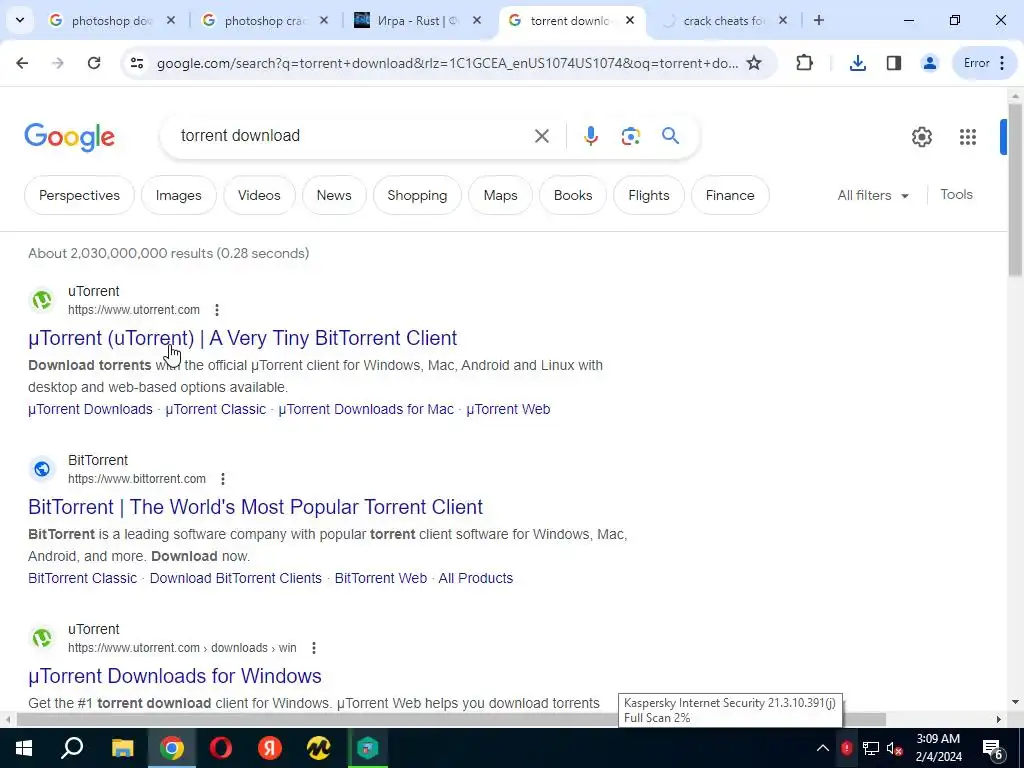Open File Explorer from taskbar
The image size is (1024, 768).
point(122,748)
